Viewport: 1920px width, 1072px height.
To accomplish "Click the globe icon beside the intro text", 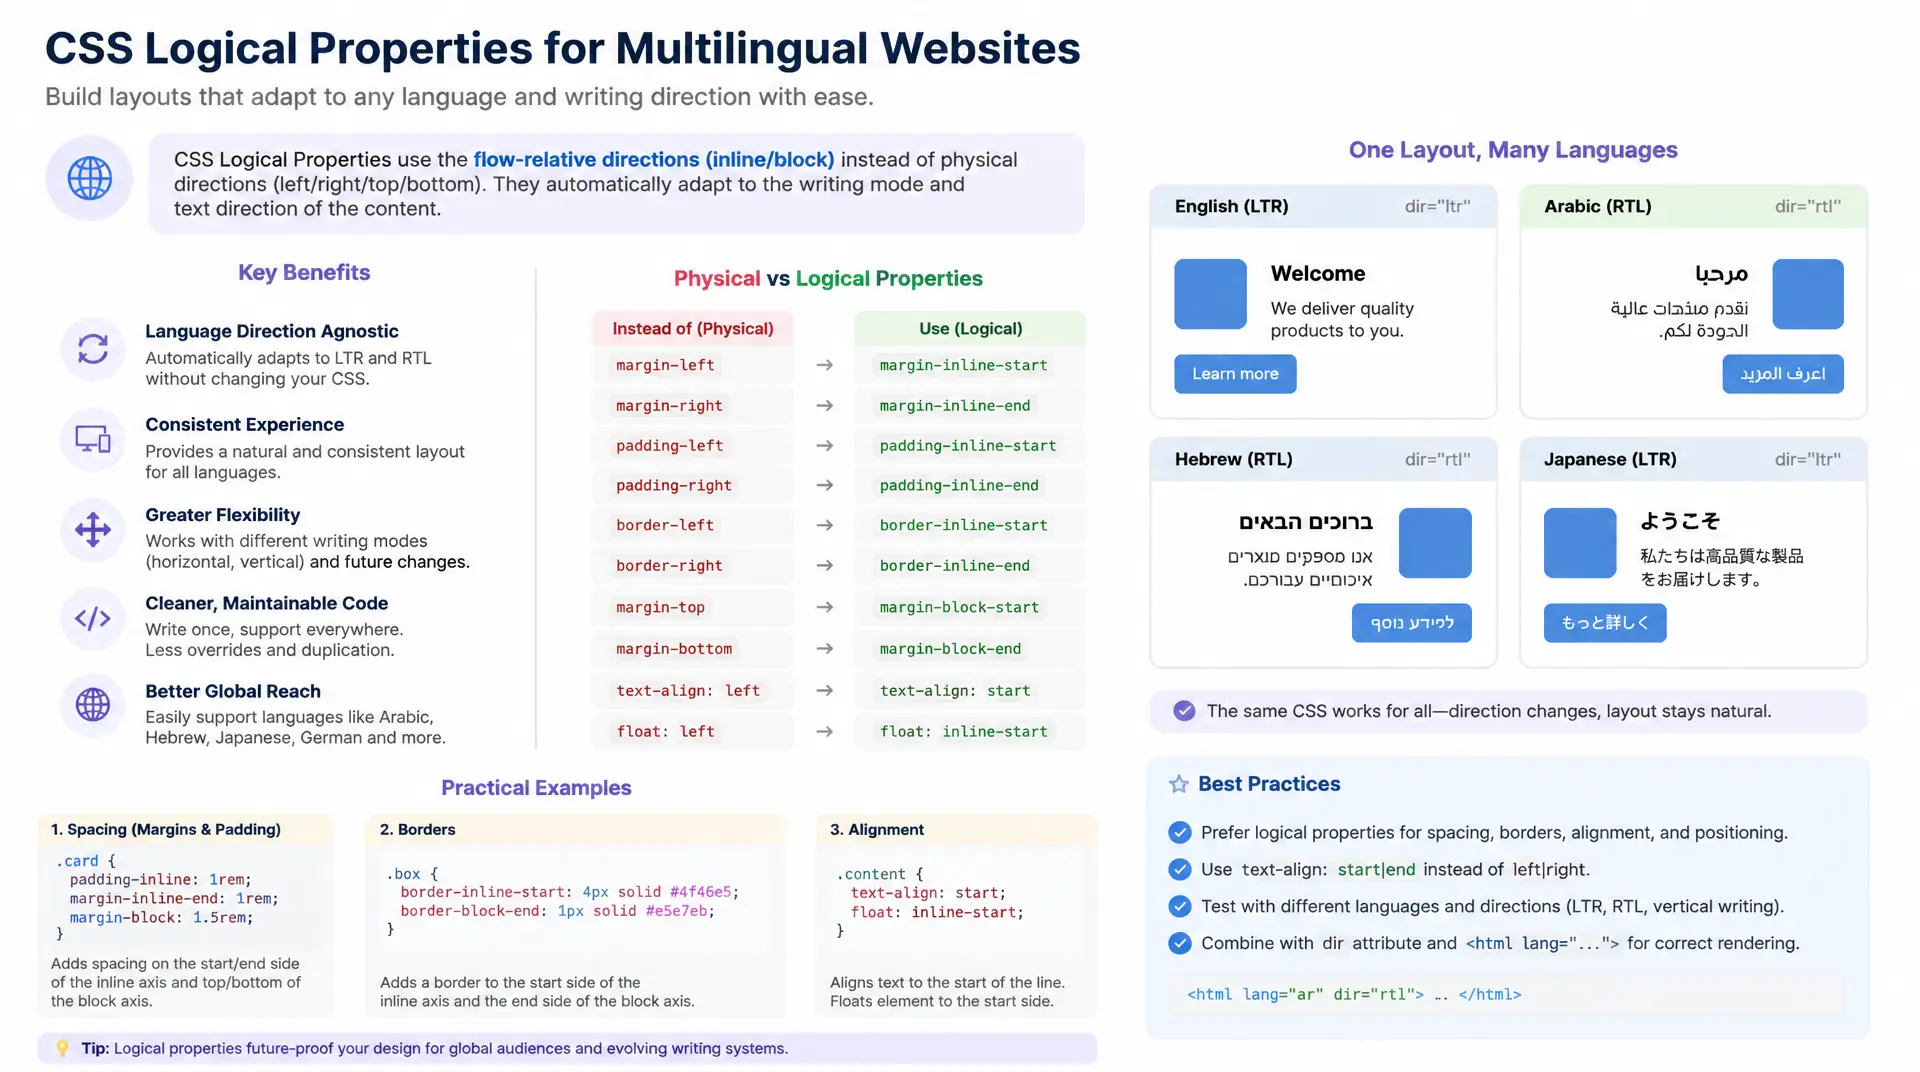I will pos(89,179).
